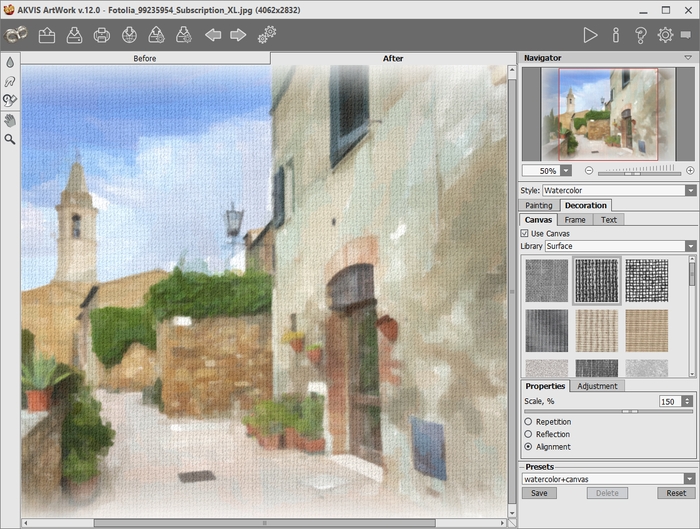Click the Save preset button
The image size is (700, 529).
[x=538, y=493]
